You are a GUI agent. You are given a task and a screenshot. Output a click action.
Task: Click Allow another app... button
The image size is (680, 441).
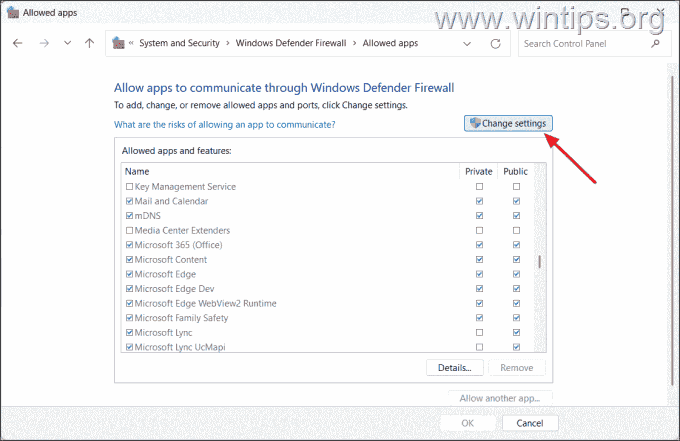pyautogui.click(x=500, y=398)
